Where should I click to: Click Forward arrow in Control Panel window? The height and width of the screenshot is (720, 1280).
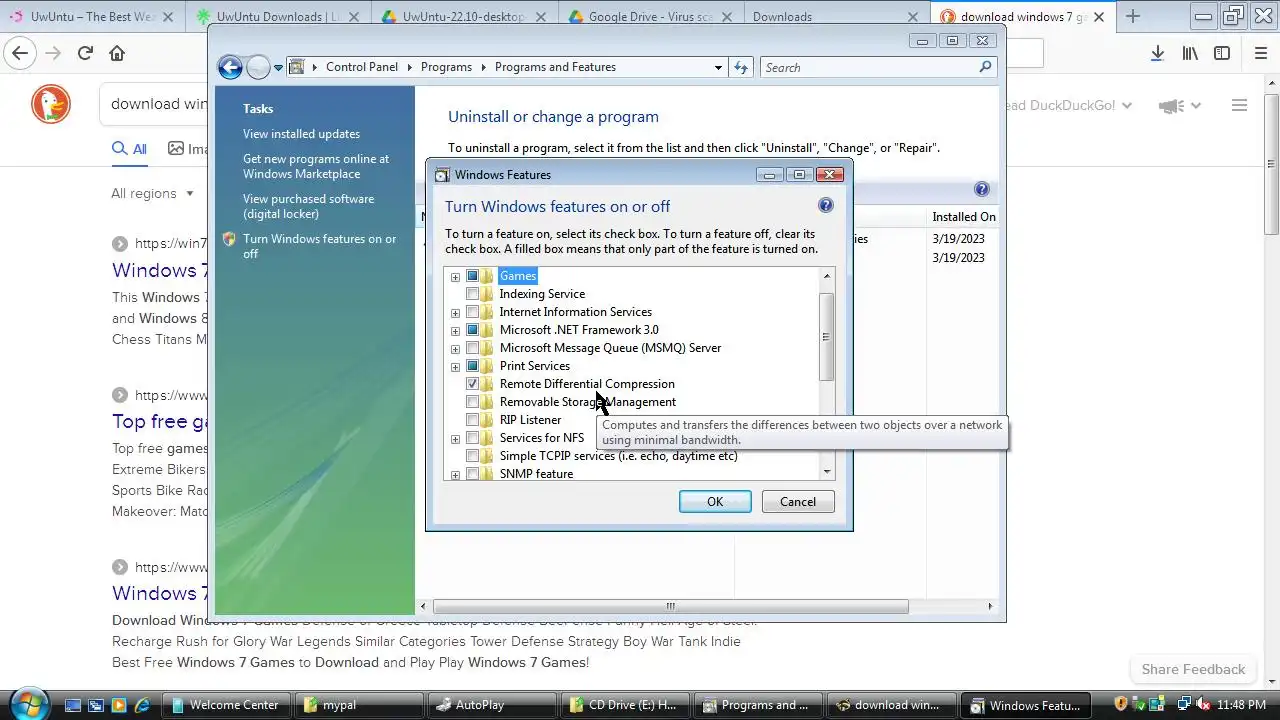coord(258,67)
